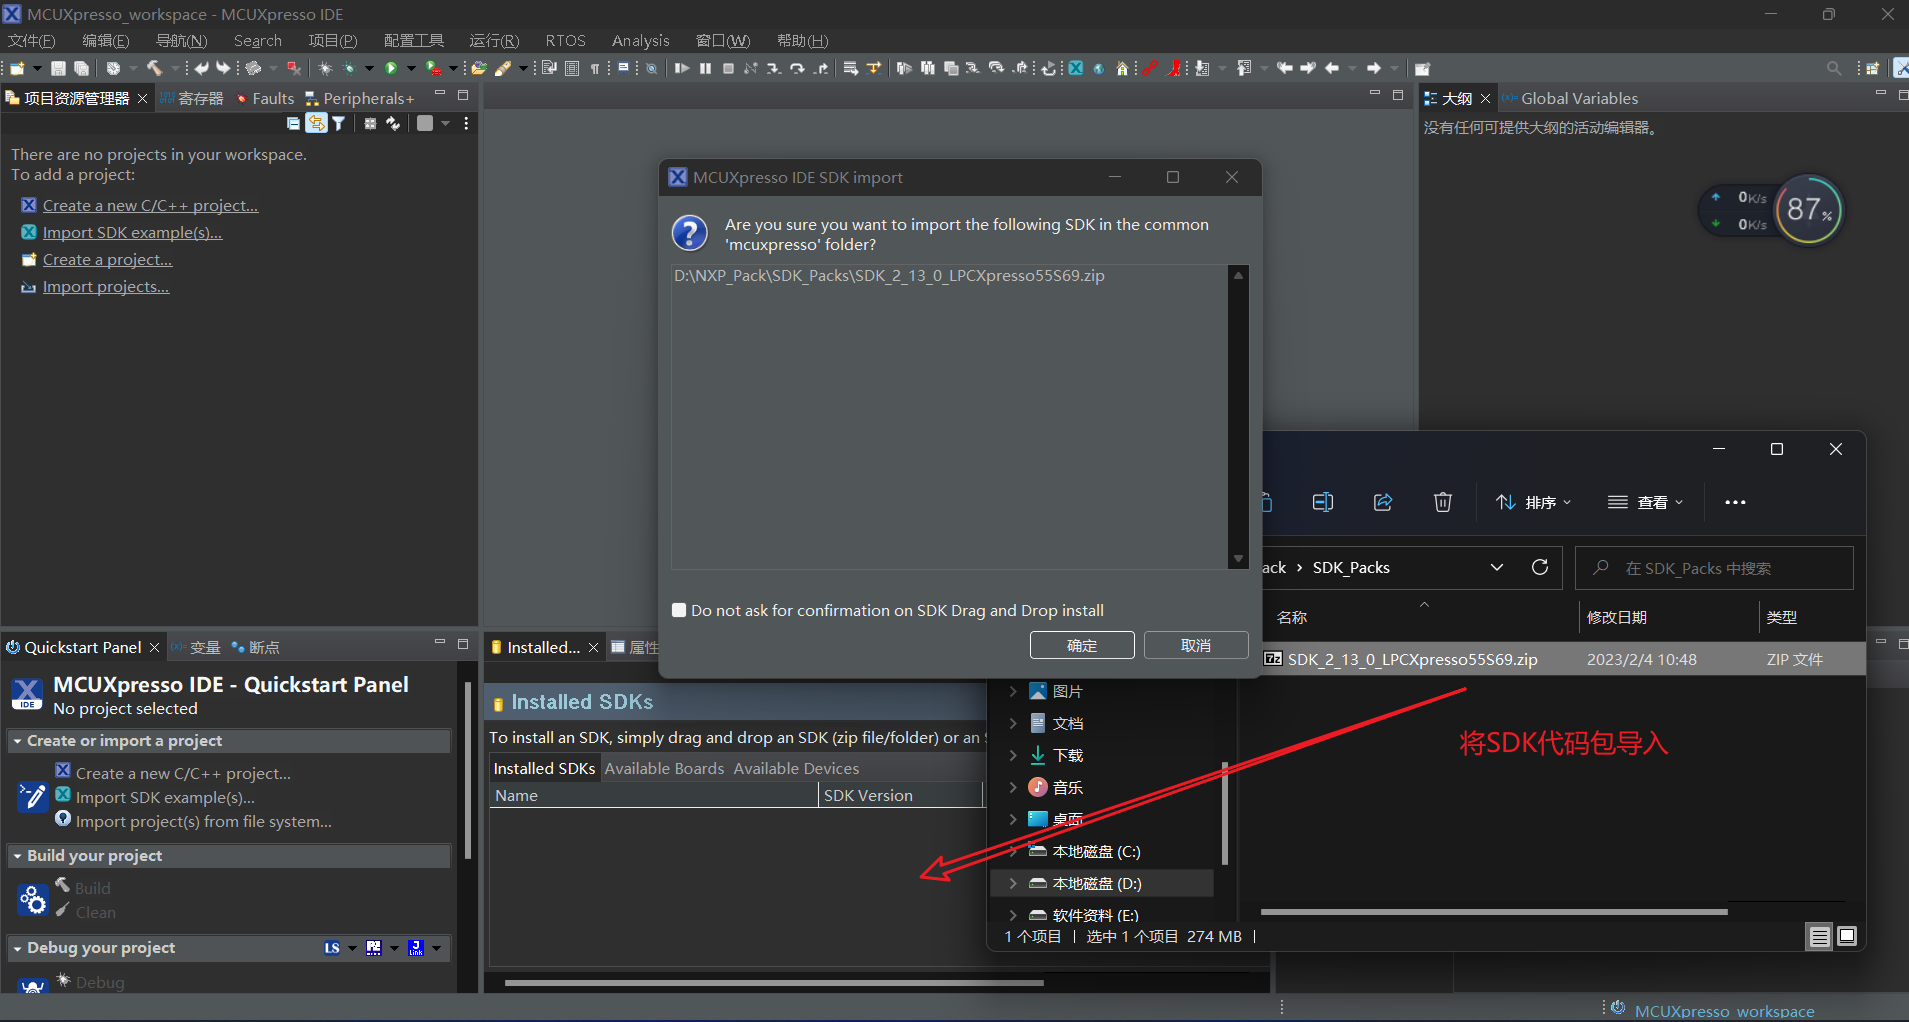Click the Delete trash icon in the file explorer

pos(1442,502)
